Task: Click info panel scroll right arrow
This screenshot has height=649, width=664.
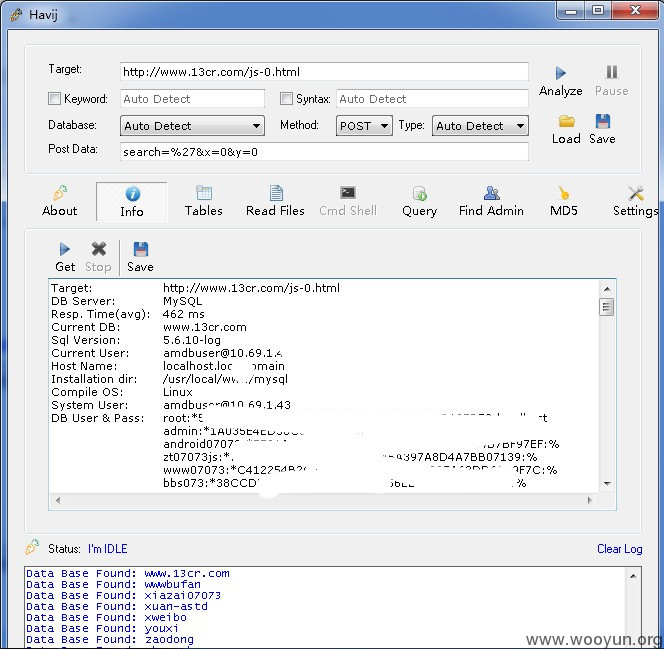Action: pos(589,500)
